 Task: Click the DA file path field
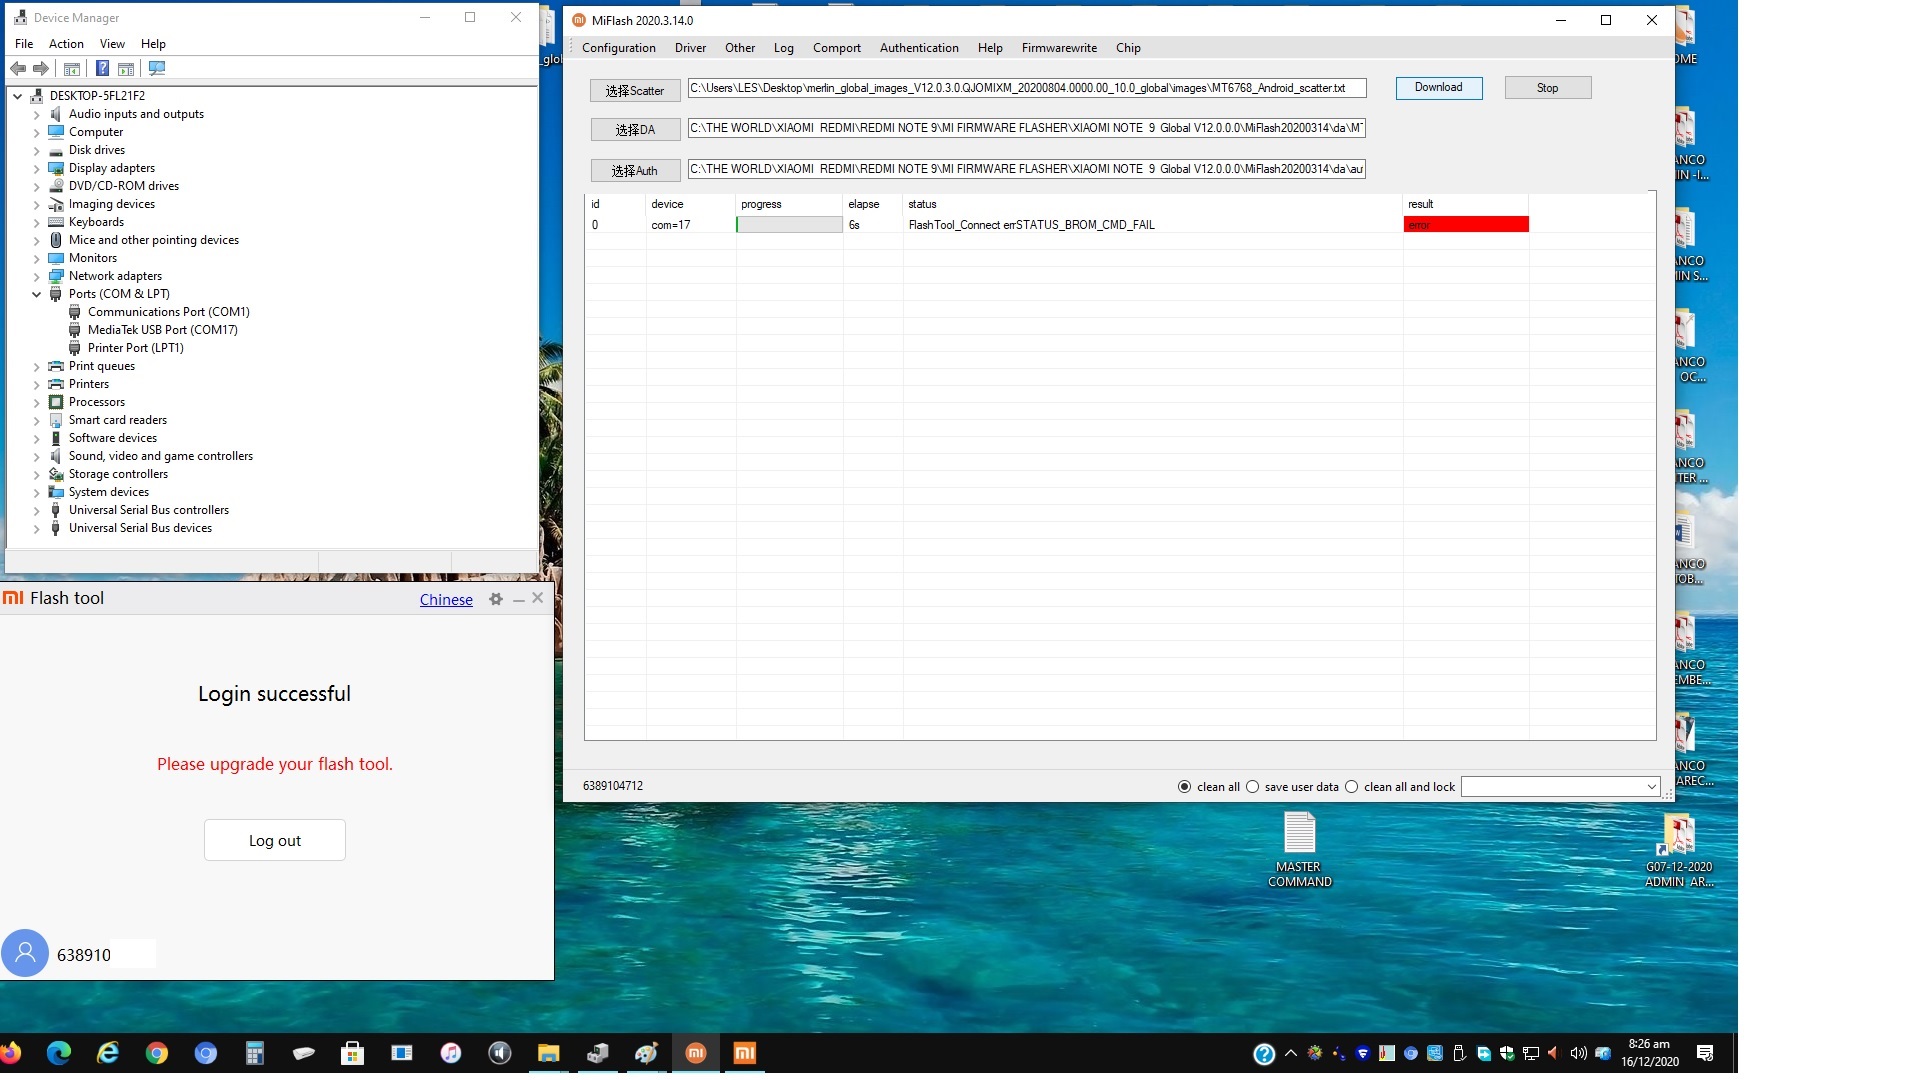(x=1026, y=128)
